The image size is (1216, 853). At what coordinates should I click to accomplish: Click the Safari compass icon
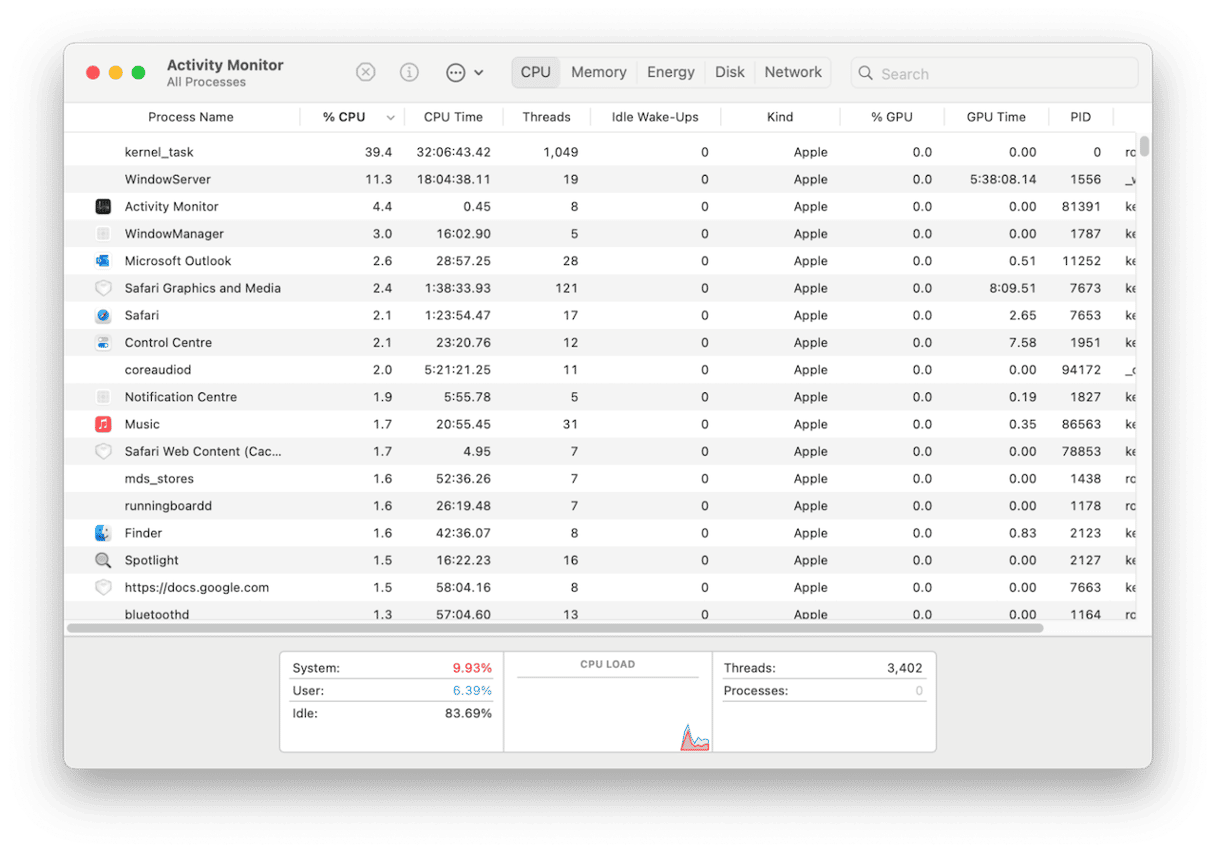pyautogui.click(x=103, y=315)
